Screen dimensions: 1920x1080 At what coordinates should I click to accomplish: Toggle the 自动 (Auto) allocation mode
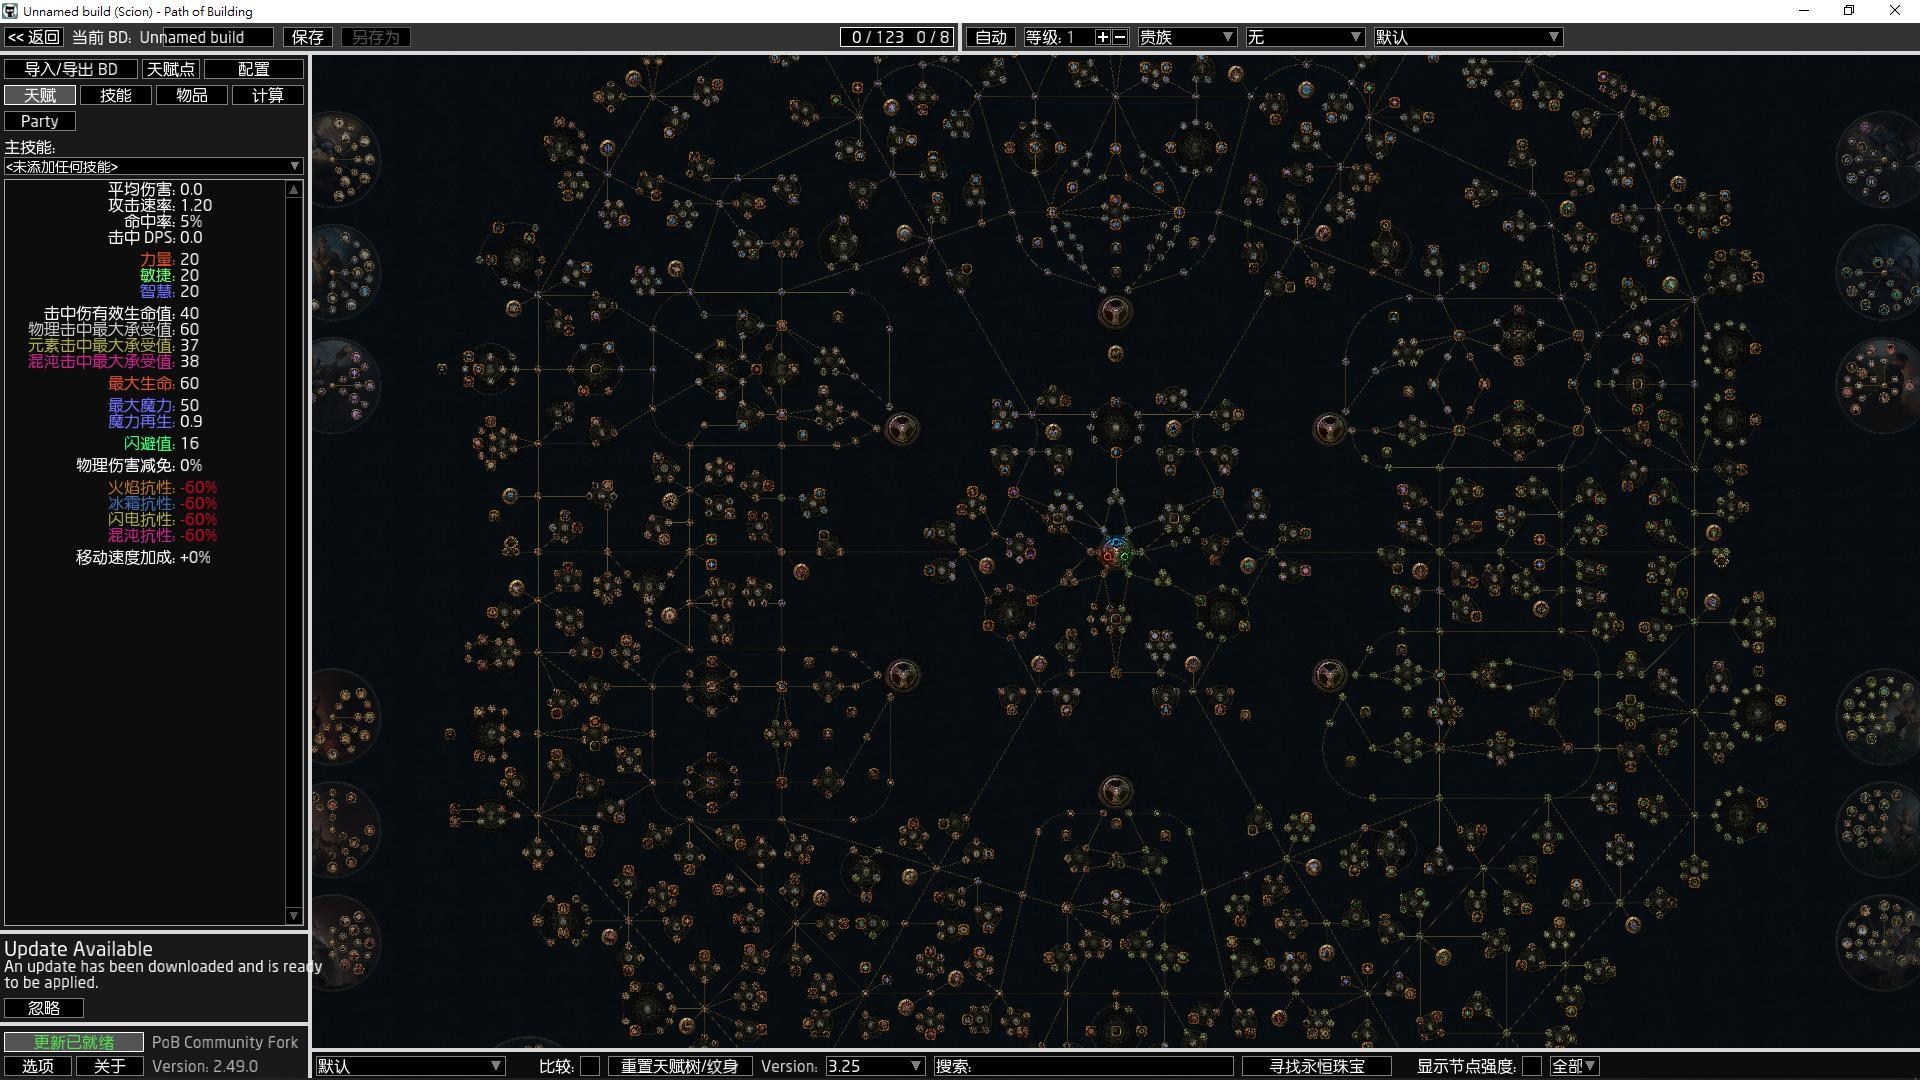click(989, 37)
